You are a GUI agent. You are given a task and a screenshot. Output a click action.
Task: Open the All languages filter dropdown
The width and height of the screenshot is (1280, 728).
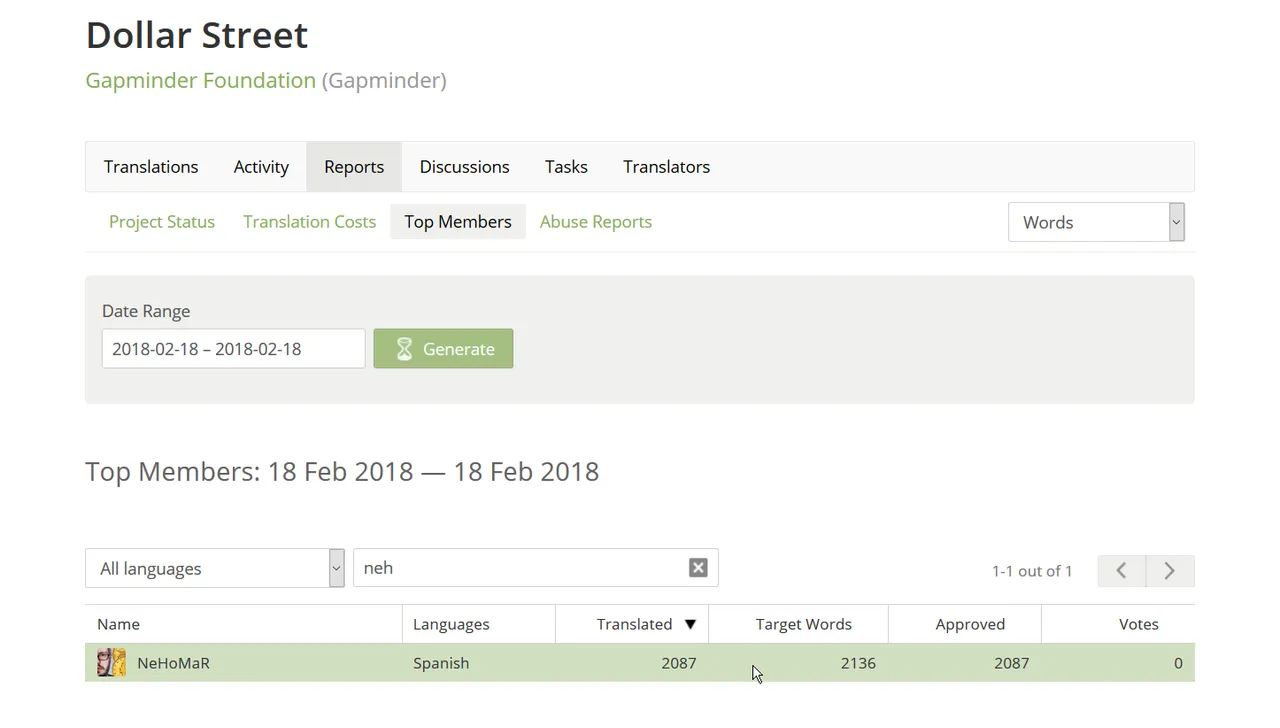[215, 568]
